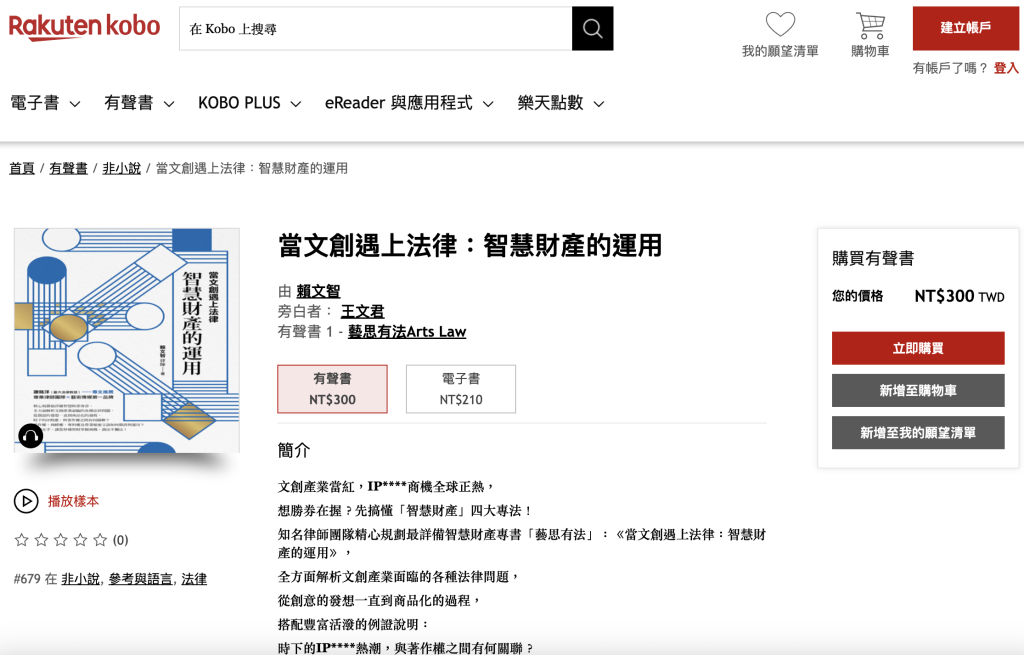Click 新增至購物車 button
1024x655 pixels.
(x=917, y=390)
